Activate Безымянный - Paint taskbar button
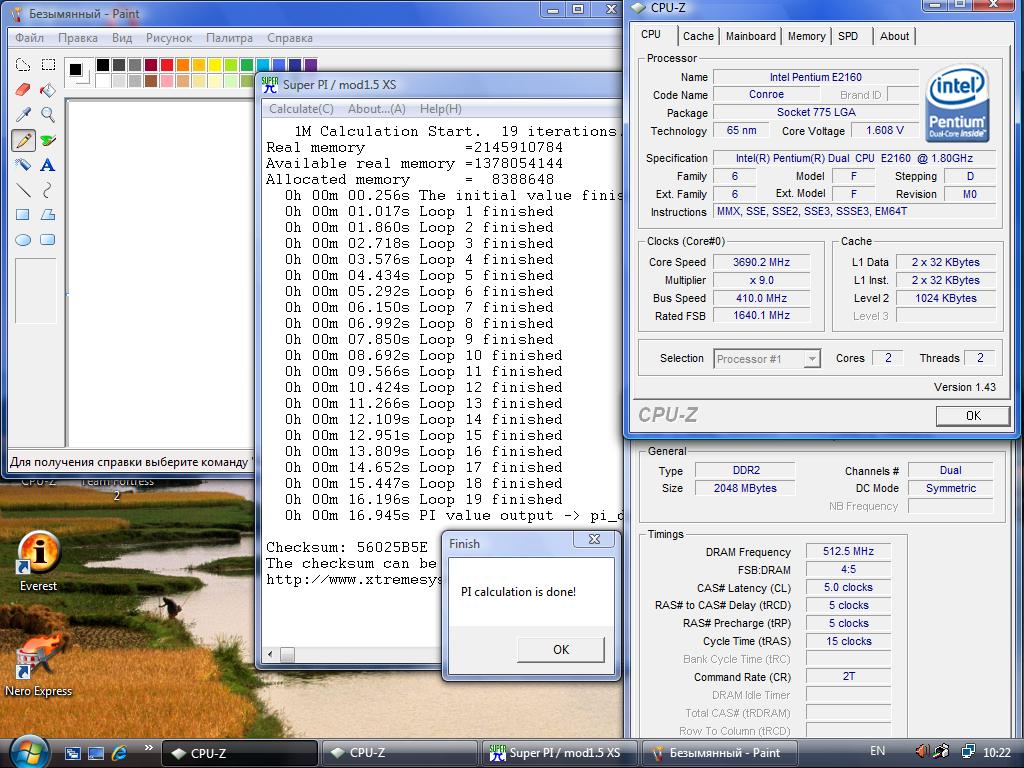The image size is (1024, 768). coord(720,753)
